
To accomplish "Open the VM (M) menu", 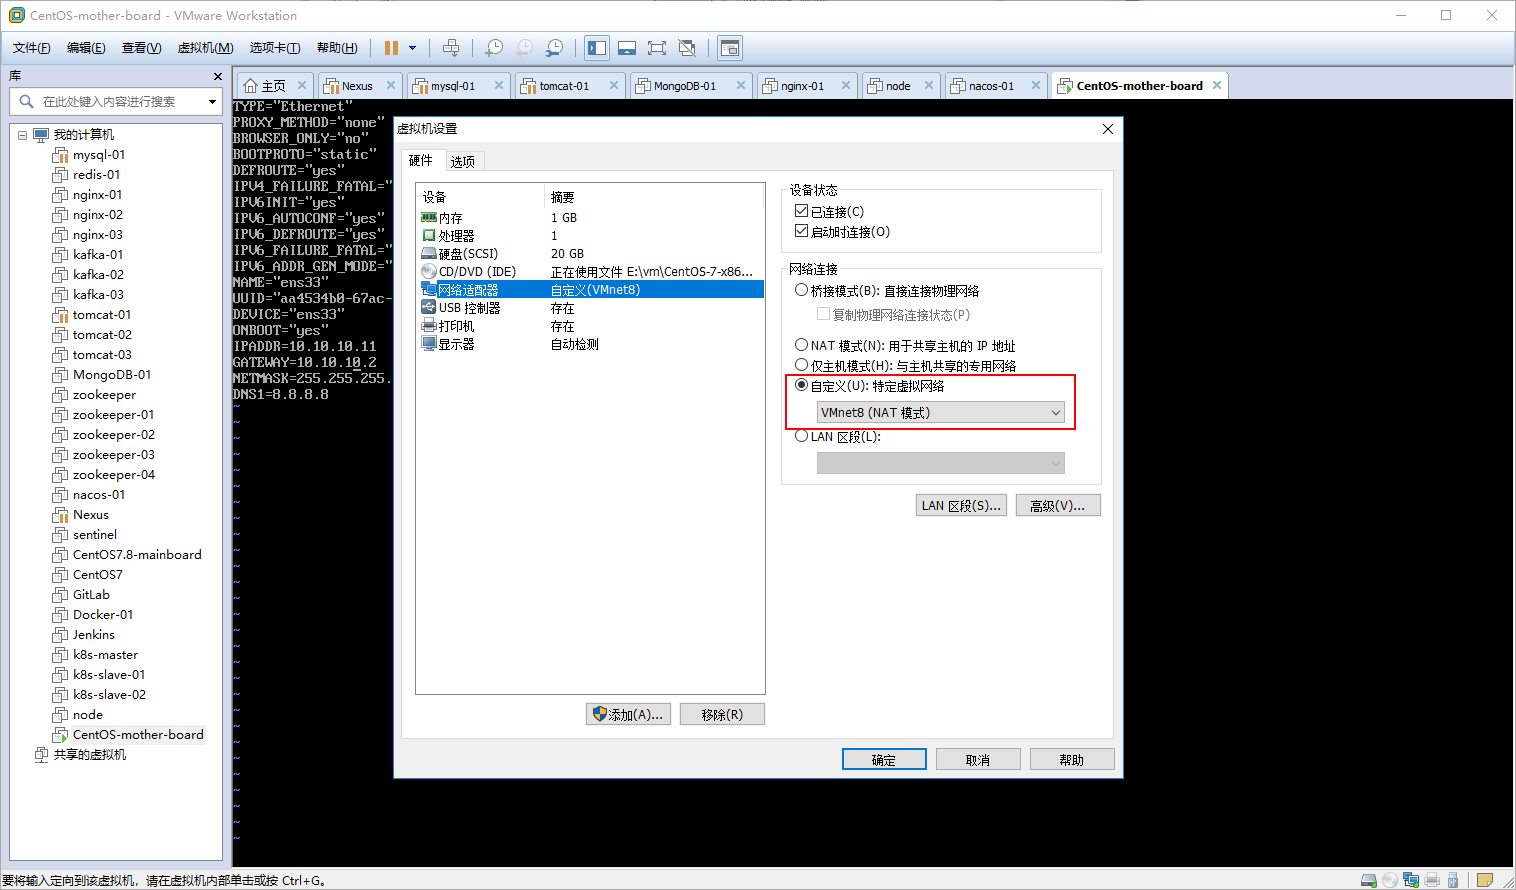I will [205, 48].
